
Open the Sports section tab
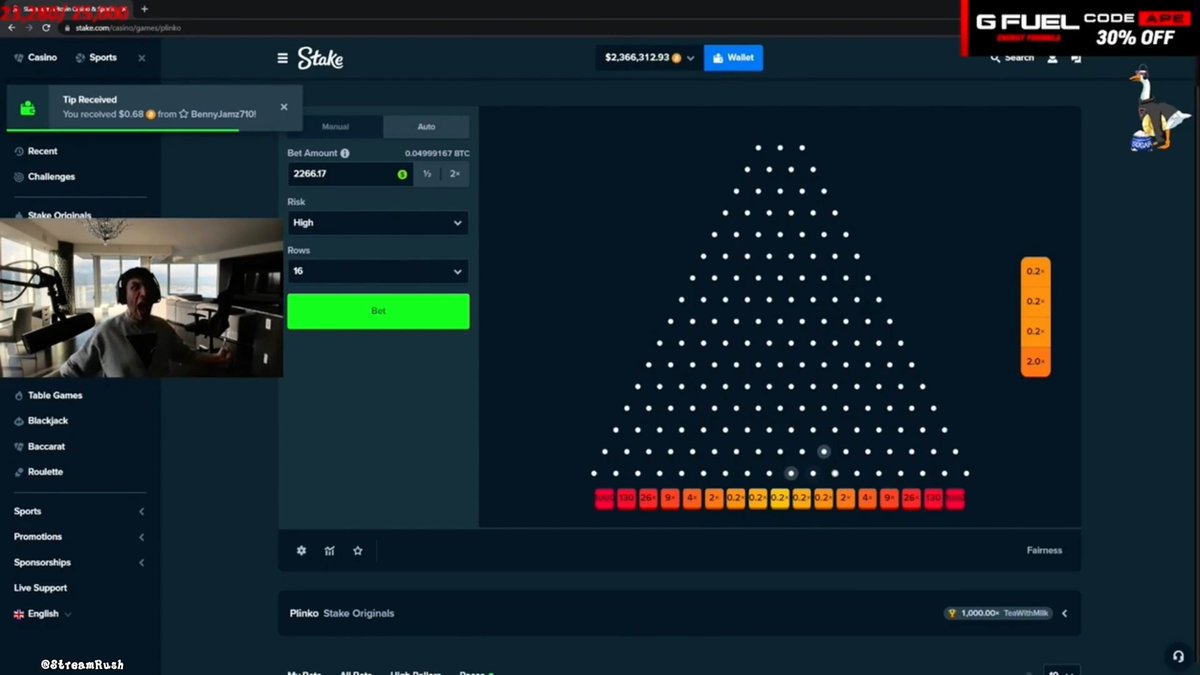point(96,58)
